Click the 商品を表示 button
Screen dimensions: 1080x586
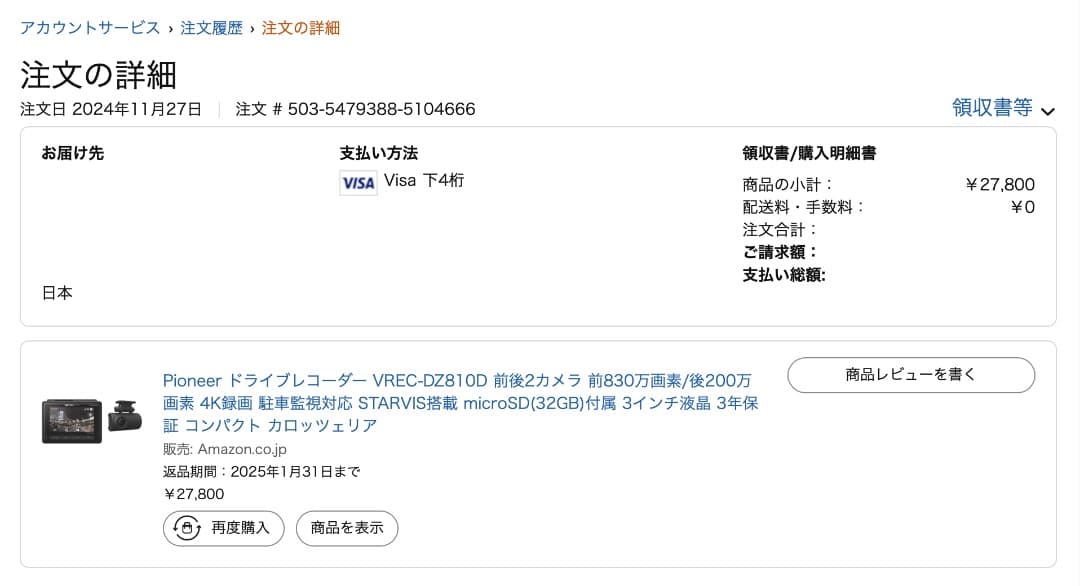[346, 528]
